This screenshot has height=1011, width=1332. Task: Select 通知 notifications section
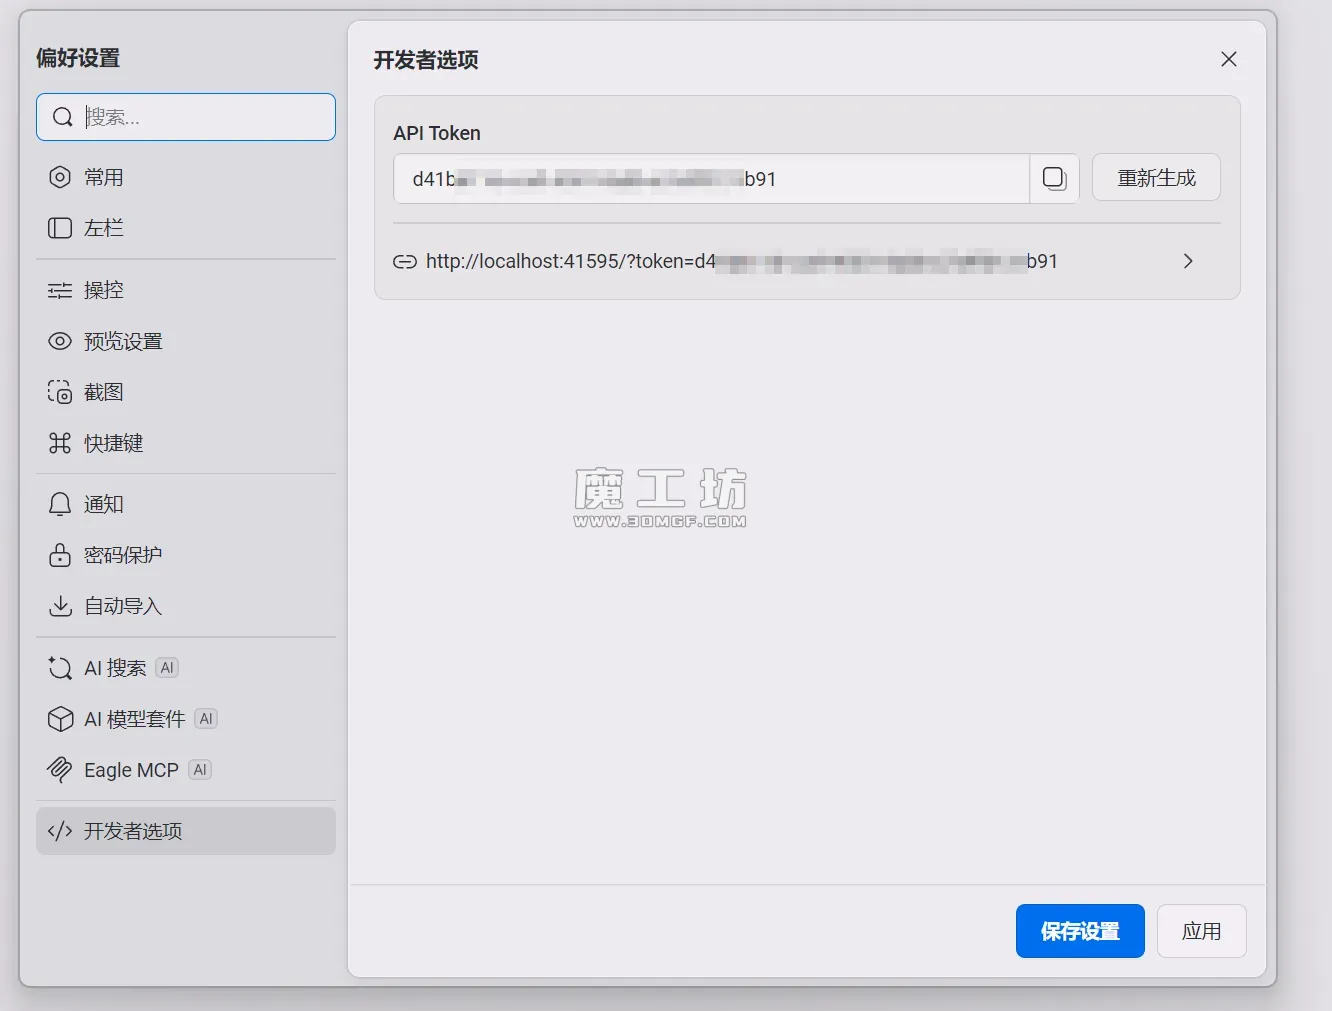click(103, 504)
